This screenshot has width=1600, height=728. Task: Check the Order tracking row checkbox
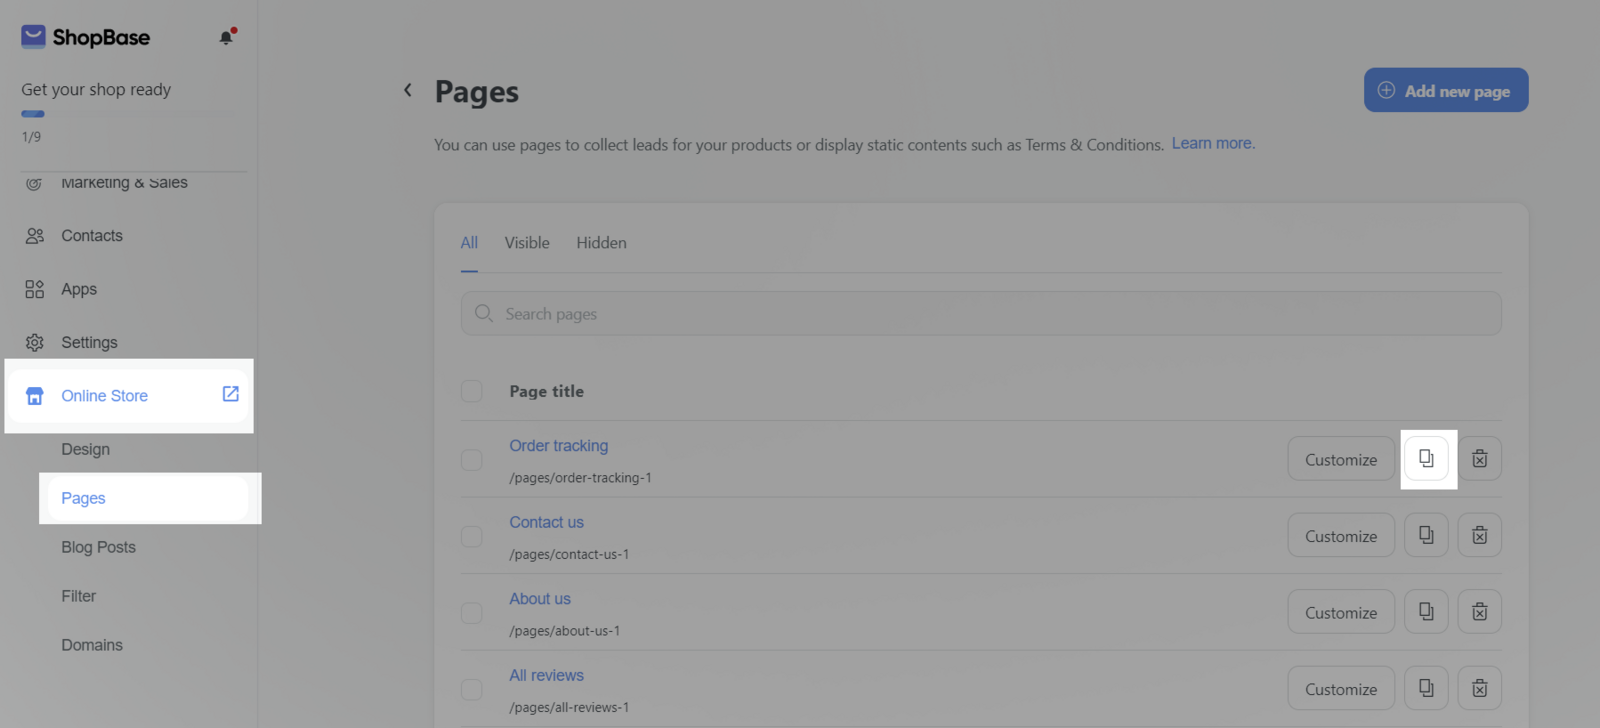pyautogui.click(x=472, y=460)
